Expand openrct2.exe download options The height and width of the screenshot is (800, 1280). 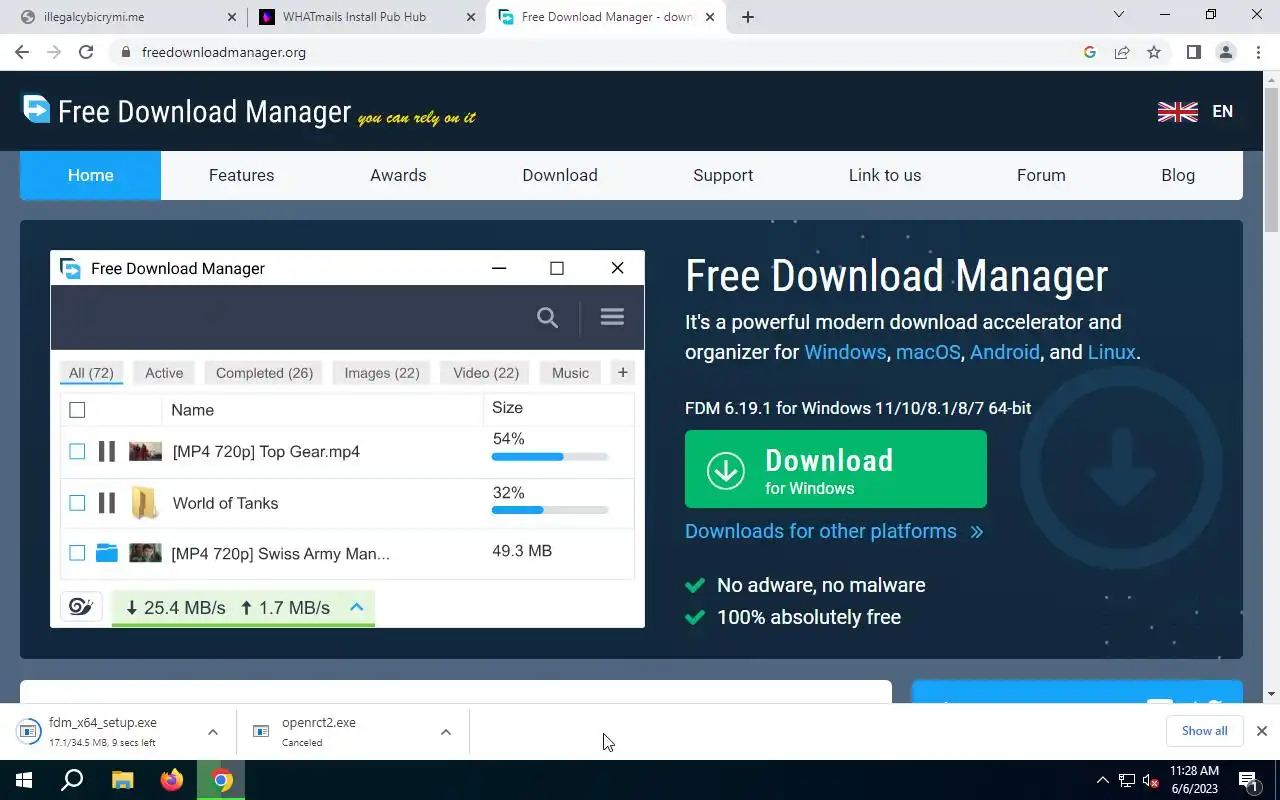click(445, 732)
